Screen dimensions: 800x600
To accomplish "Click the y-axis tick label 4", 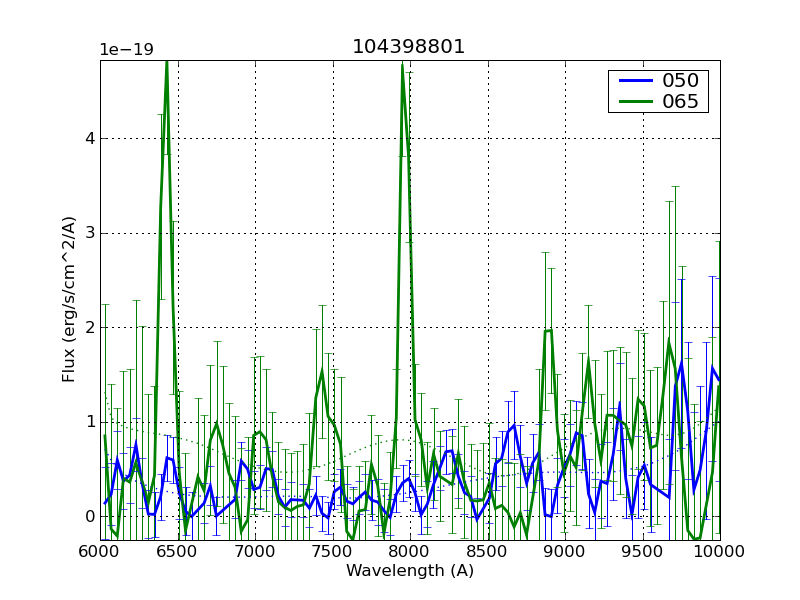I will [89, 139].
